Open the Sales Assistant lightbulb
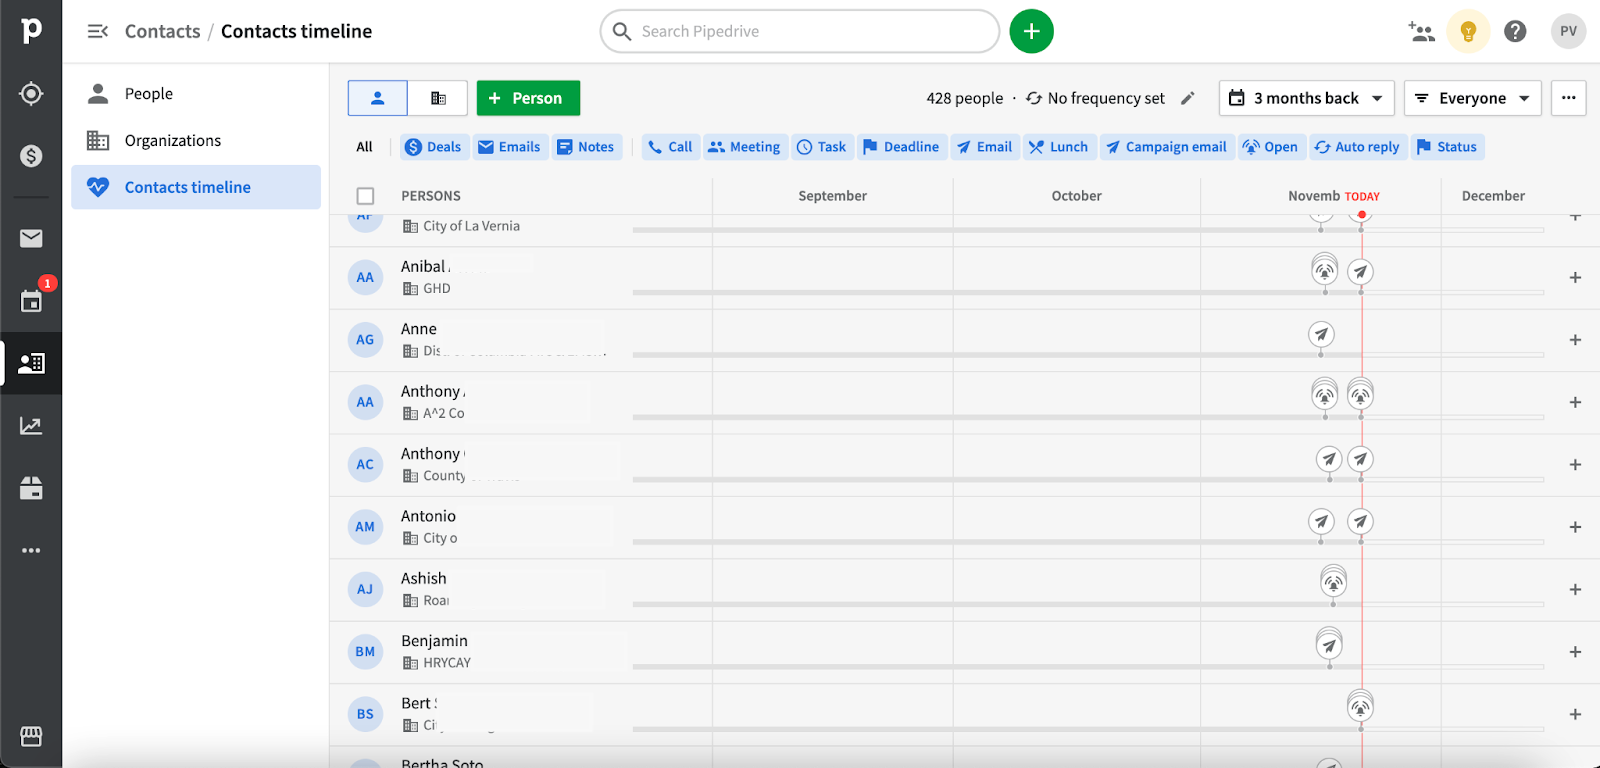Image resolution: width=1600 pixels, height=768 pixels. pyautogui.click(x=1468, y=31)
